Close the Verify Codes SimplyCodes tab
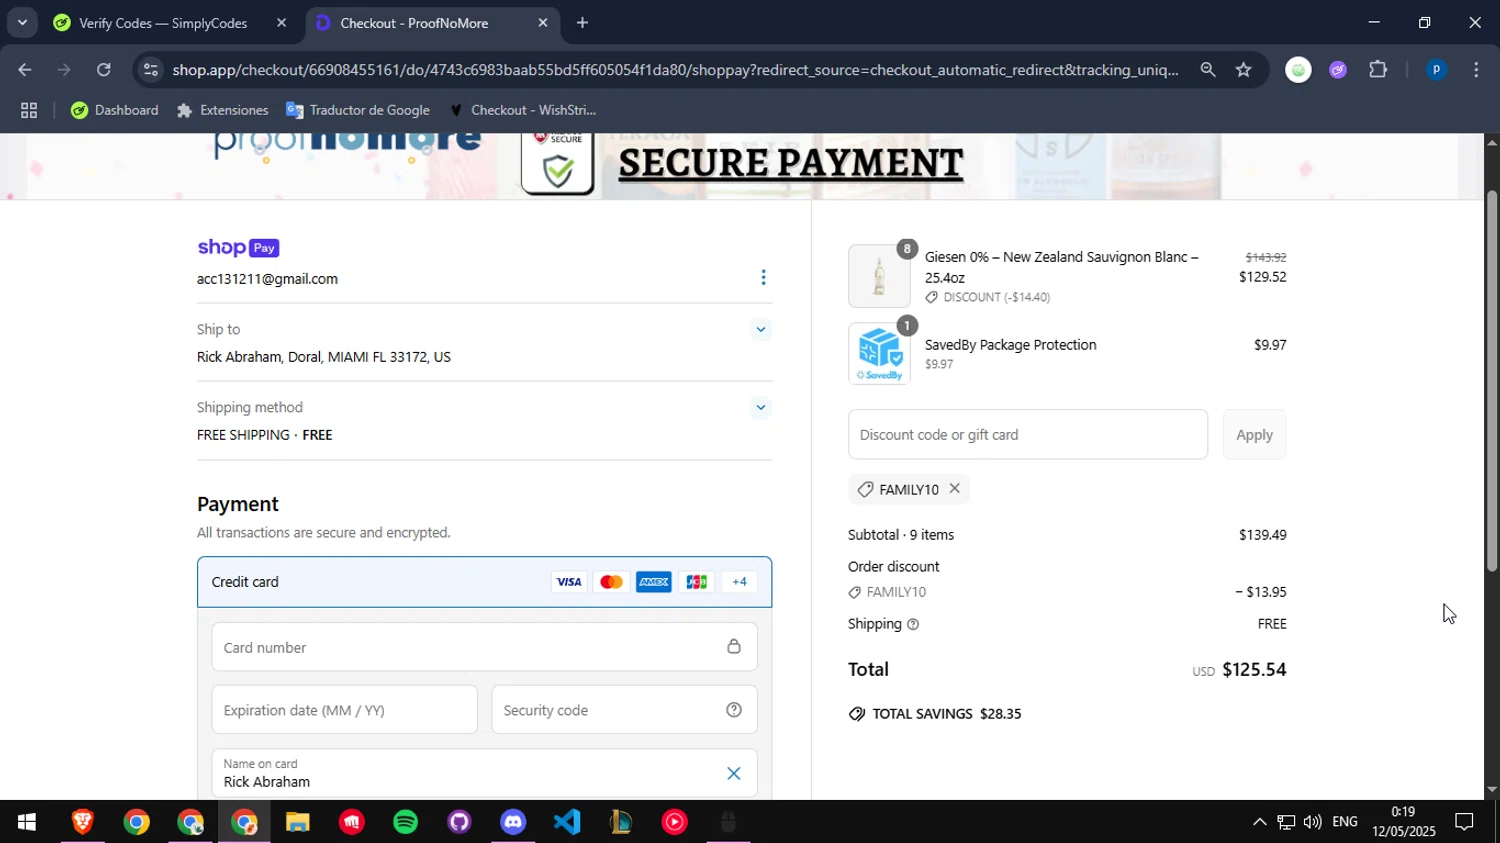 coord(281,23)
